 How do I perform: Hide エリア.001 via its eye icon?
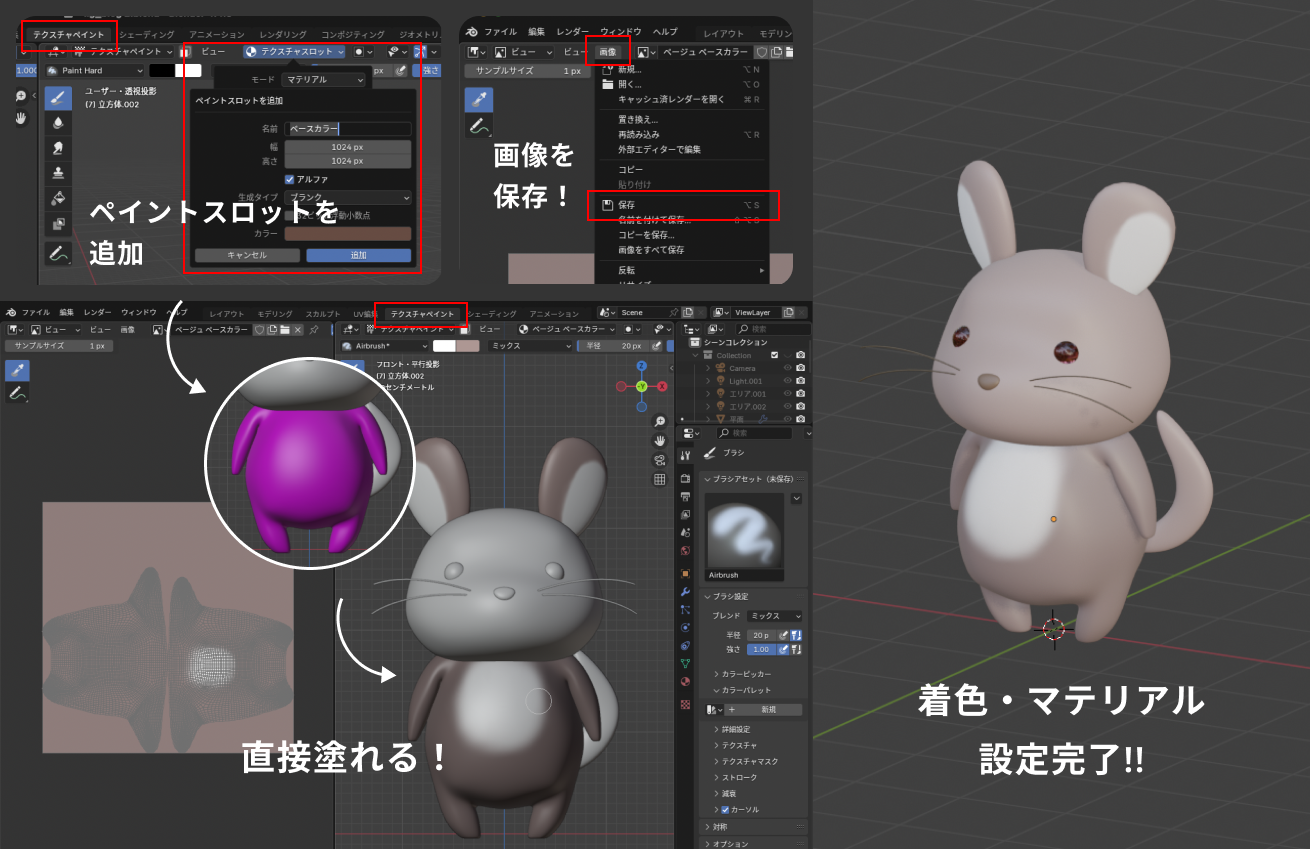[787, 394]
